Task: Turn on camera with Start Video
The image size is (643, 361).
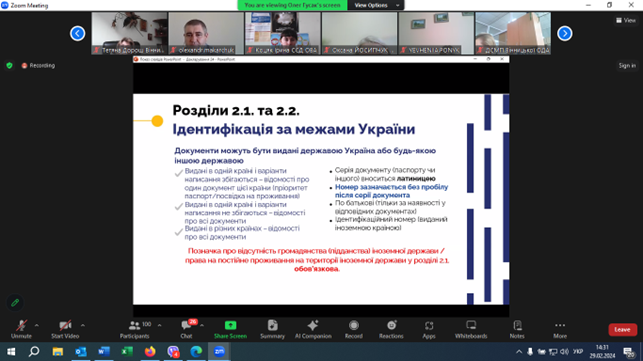Action: point(65,329)
